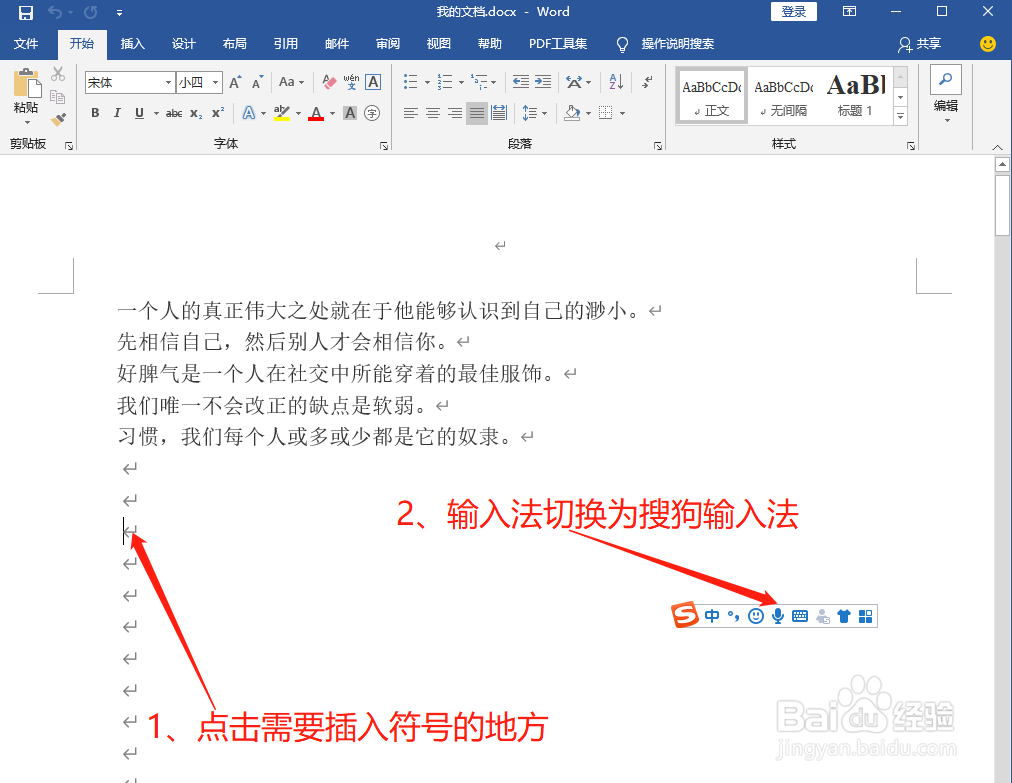Open the font size dropdown
1012x783 pixels.
pyautogui.click(x=213, y=82)
